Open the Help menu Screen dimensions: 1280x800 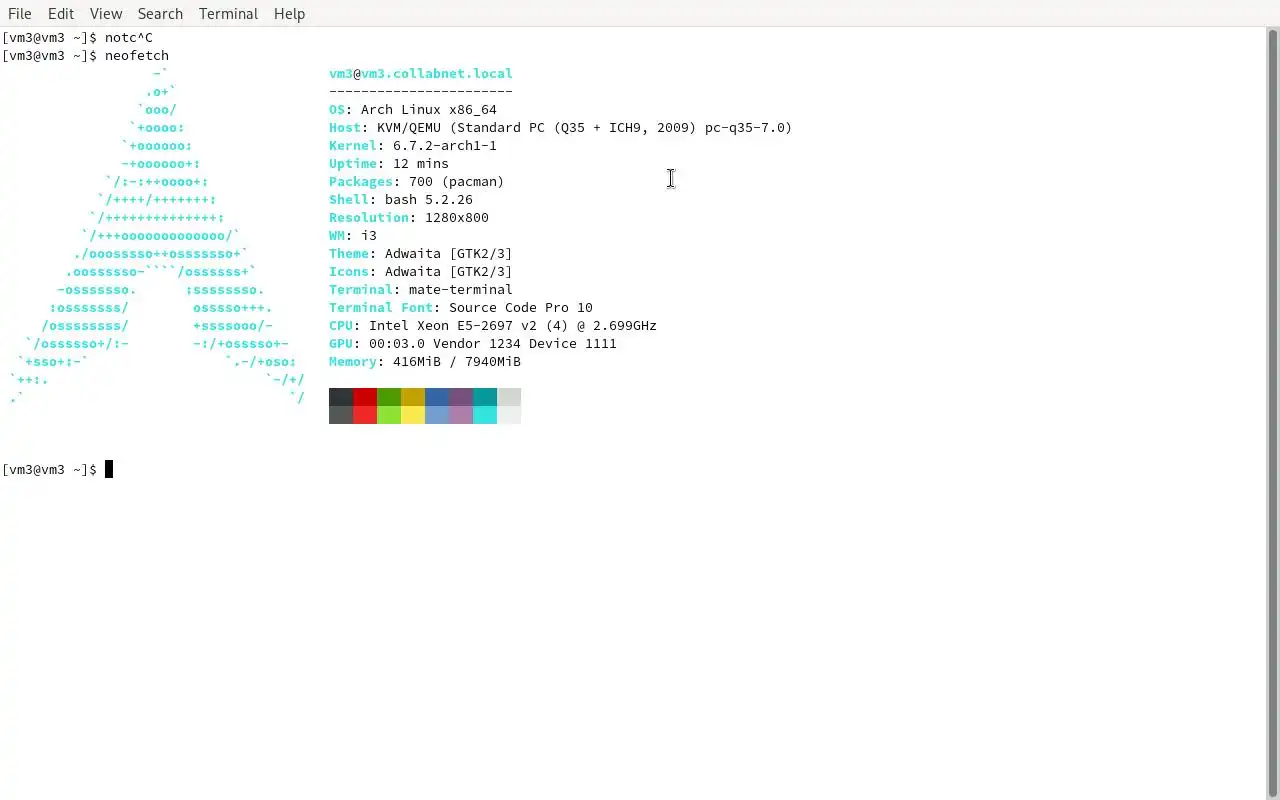(x=289, y=13)
